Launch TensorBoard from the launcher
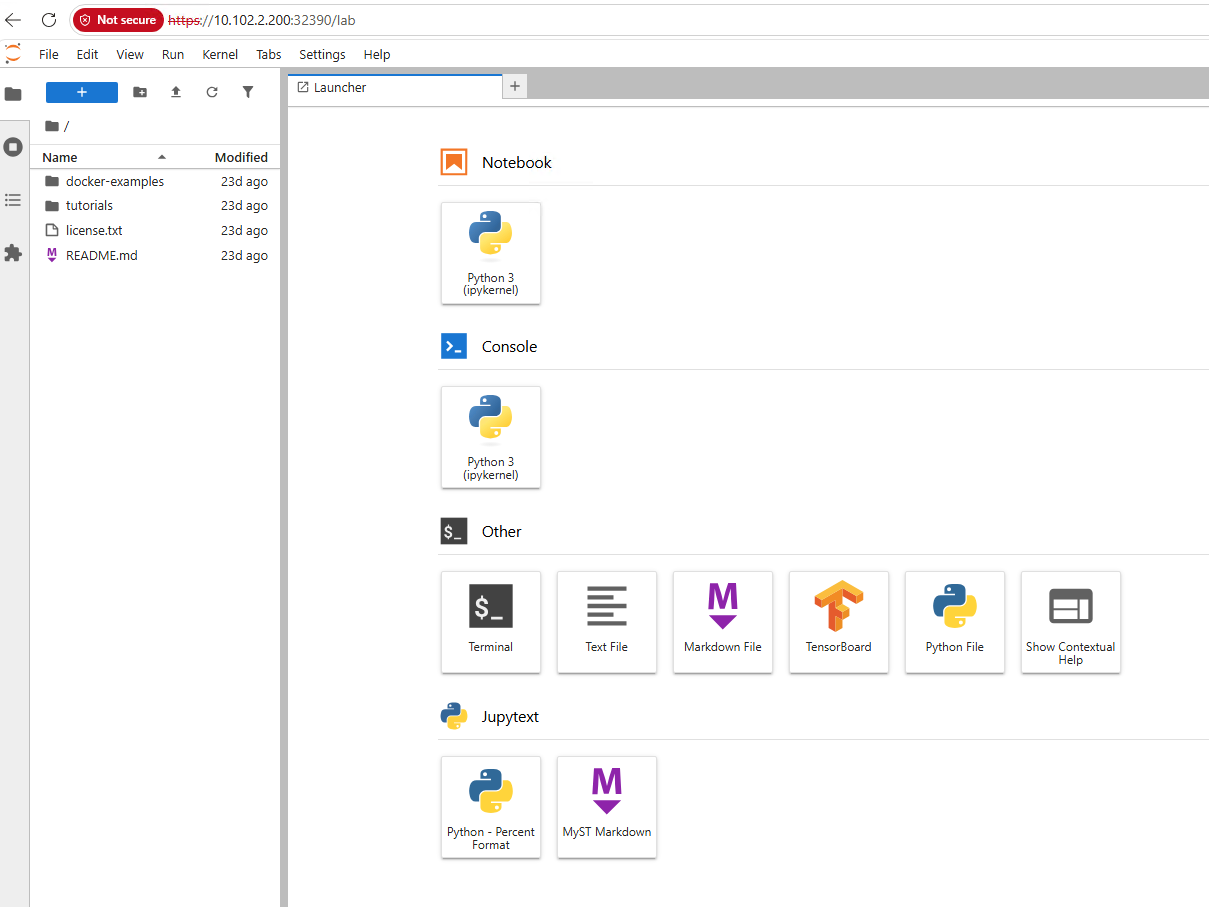The height and width of the screenshot is (907, 1209). (x=839, y=622)
